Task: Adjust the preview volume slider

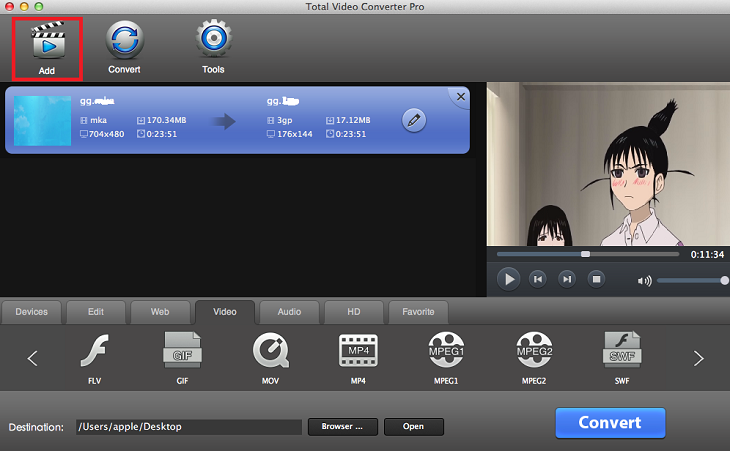Action: (693, 281)
